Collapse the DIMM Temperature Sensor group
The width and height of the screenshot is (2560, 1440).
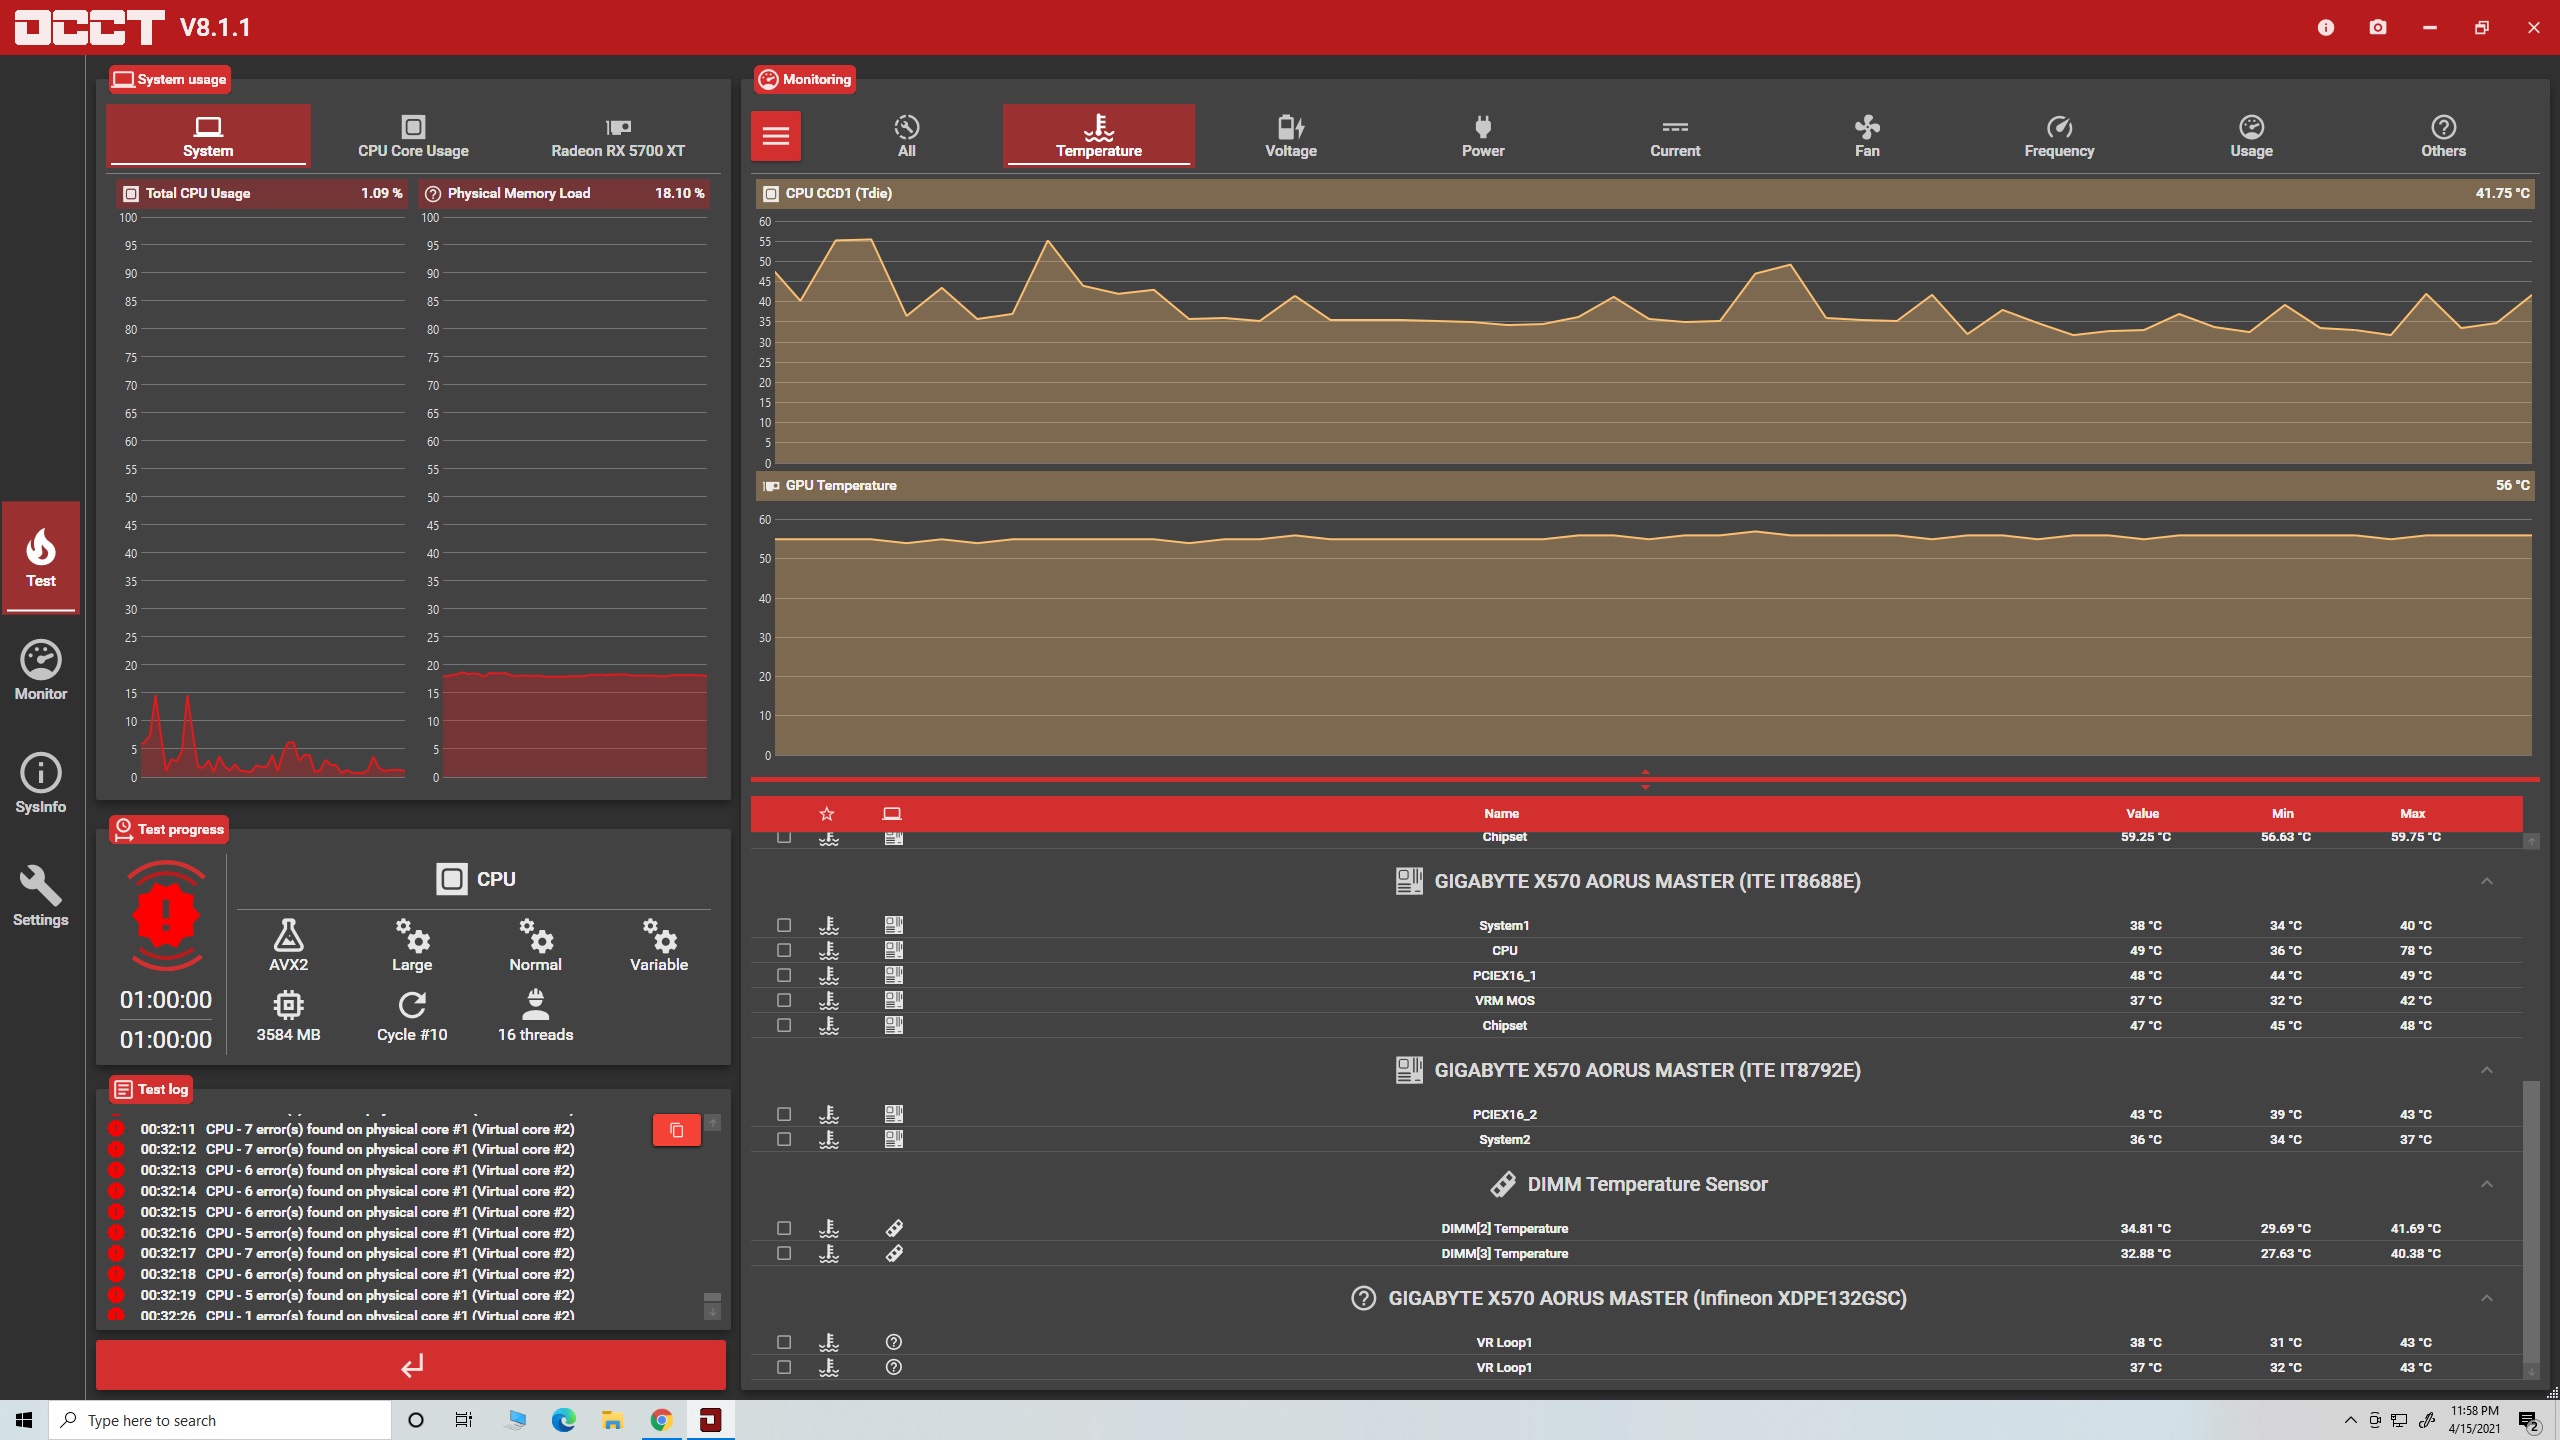2487,1184
